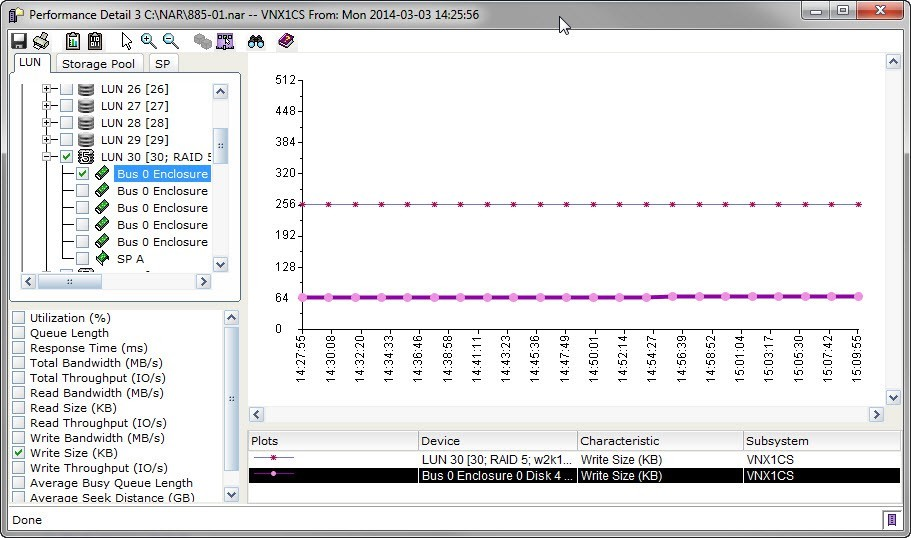
Task: Click the LUN 26 disk stack icon
Action: pyautogui.click(x=86, y=89)
